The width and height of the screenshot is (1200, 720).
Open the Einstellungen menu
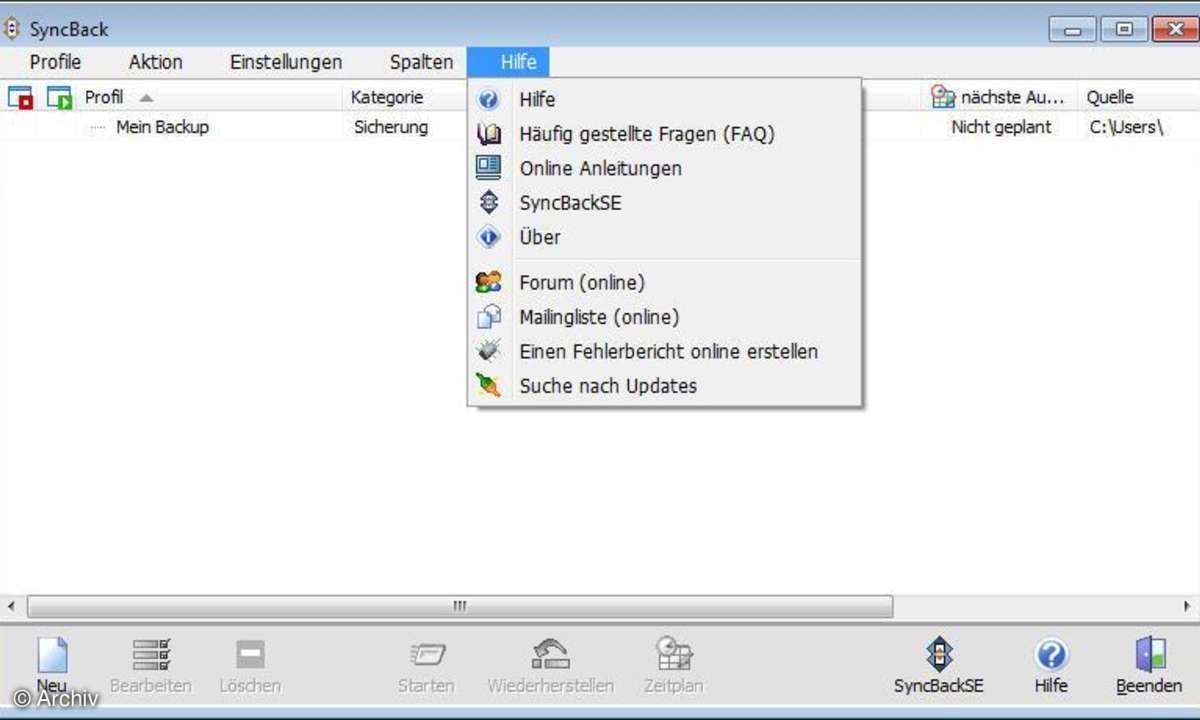coord(286,62)
